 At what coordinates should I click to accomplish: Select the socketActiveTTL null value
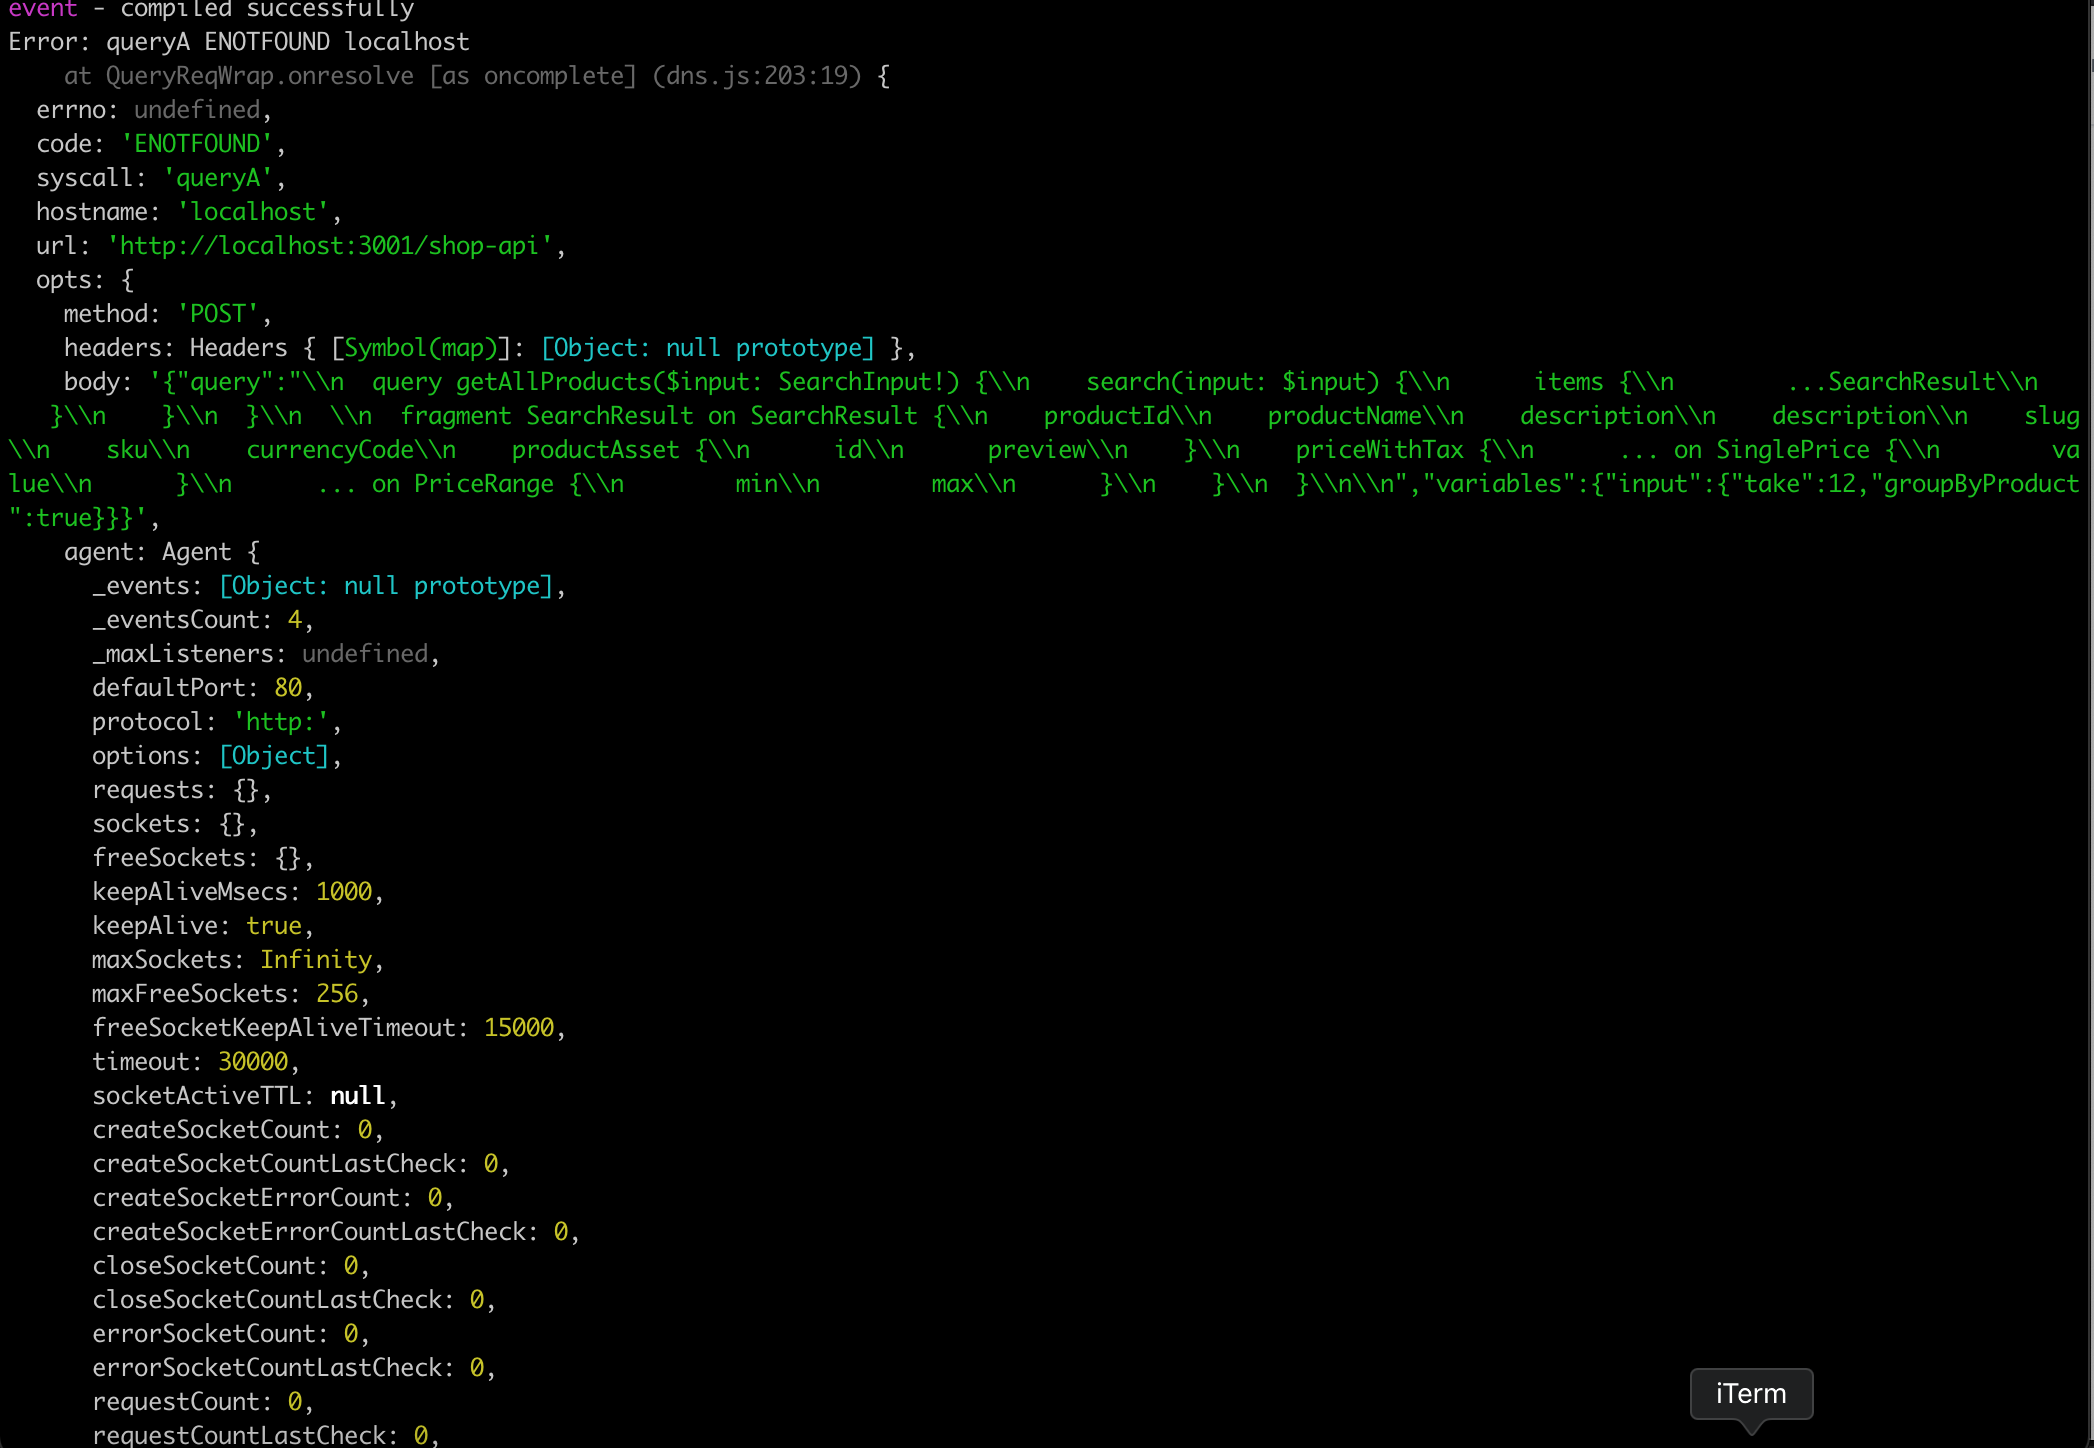tap(356, 1095)
